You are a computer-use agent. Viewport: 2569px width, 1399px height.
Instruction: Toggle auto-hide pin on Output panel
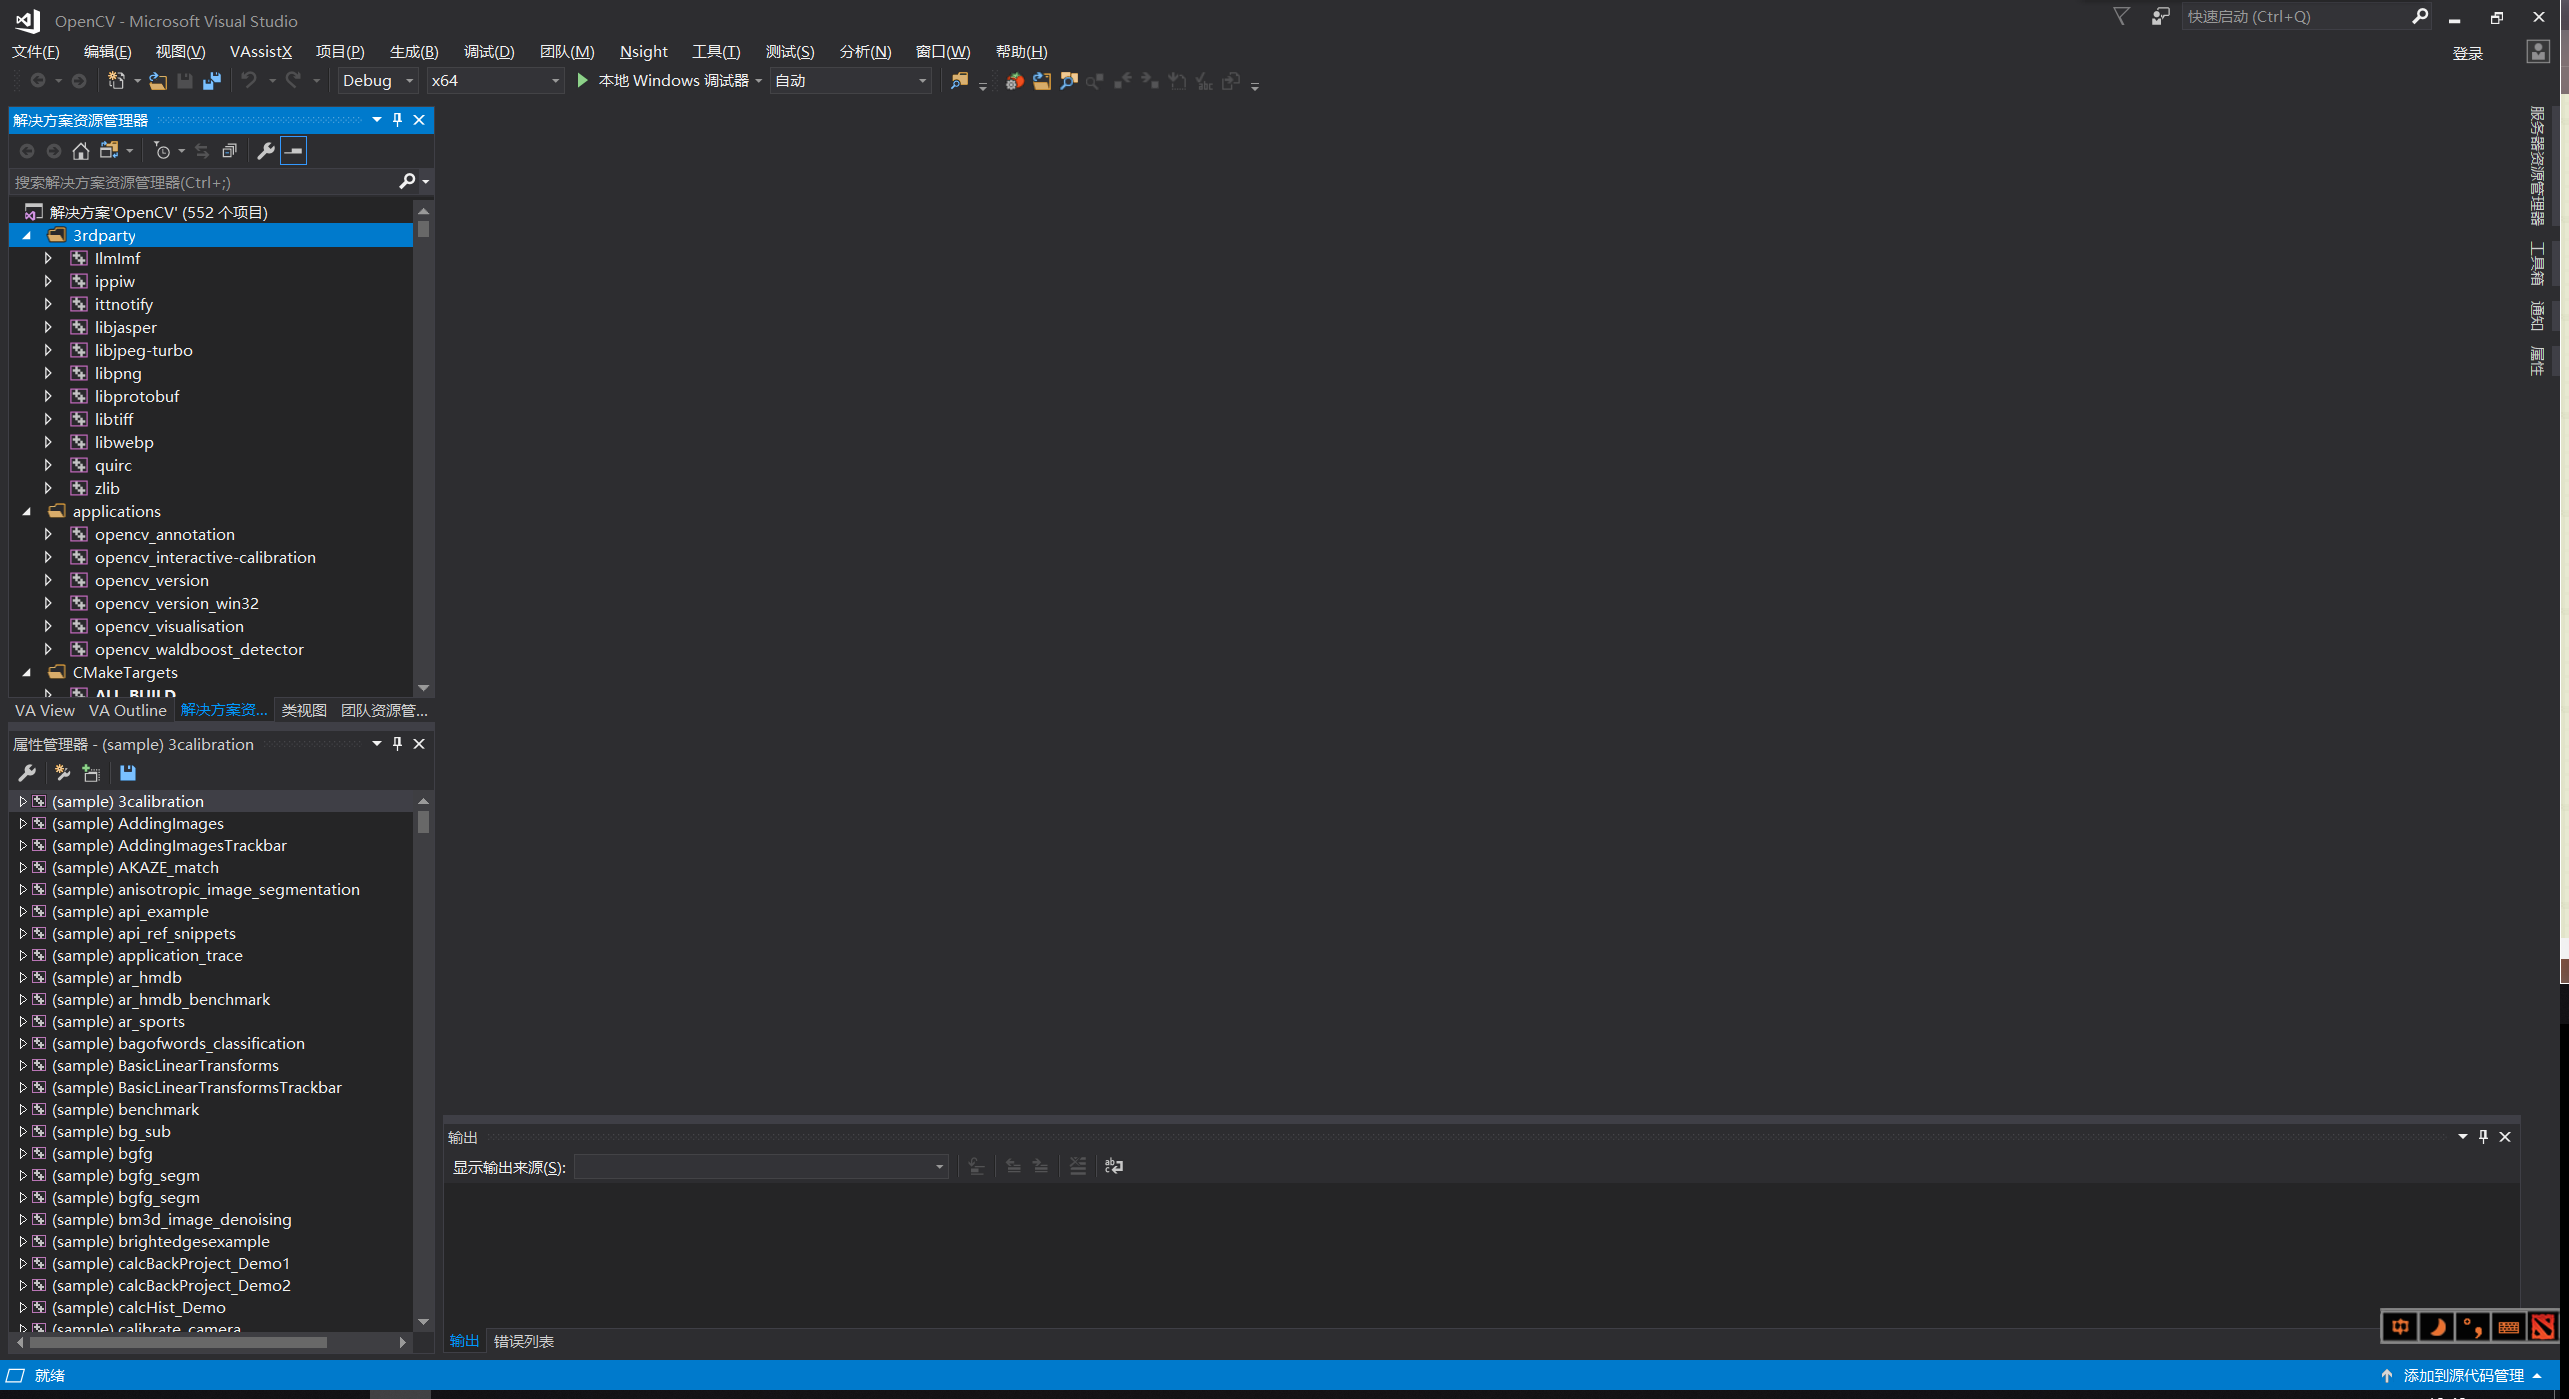pos(2483,1137)
